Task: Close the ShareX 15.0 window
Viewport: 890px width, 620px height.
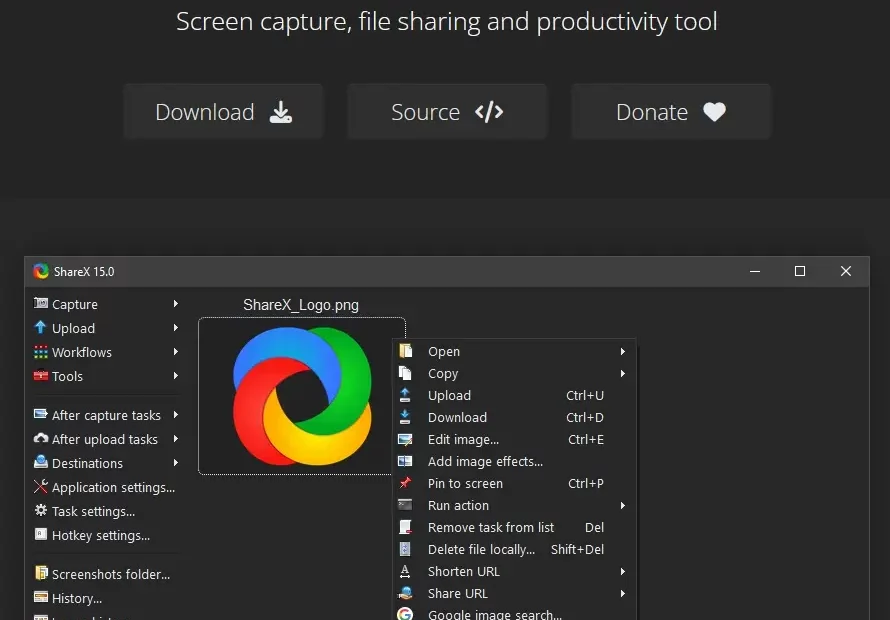Action: [x=846, y=271]
